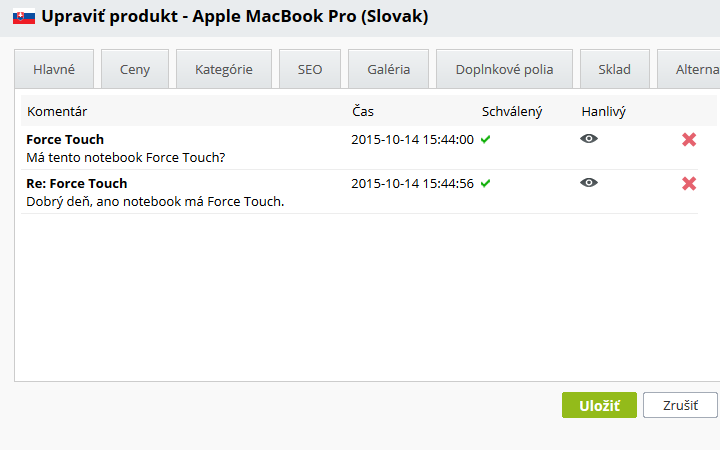Select the Force Touch comment title
Screen dimensions: 720x450
tap(65, 140)
